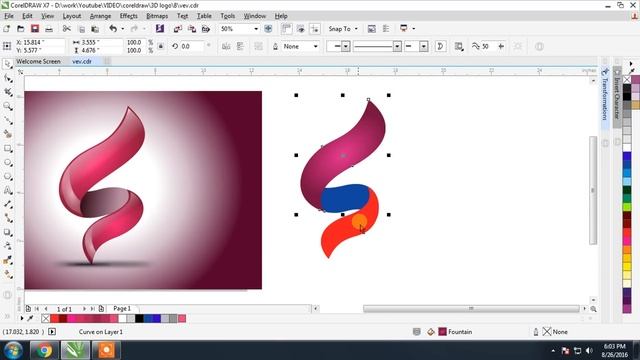Viewport: 640px width, 360px height.
Task: Select the Color Eyedropper tool
Action: [x=7, y=260]
